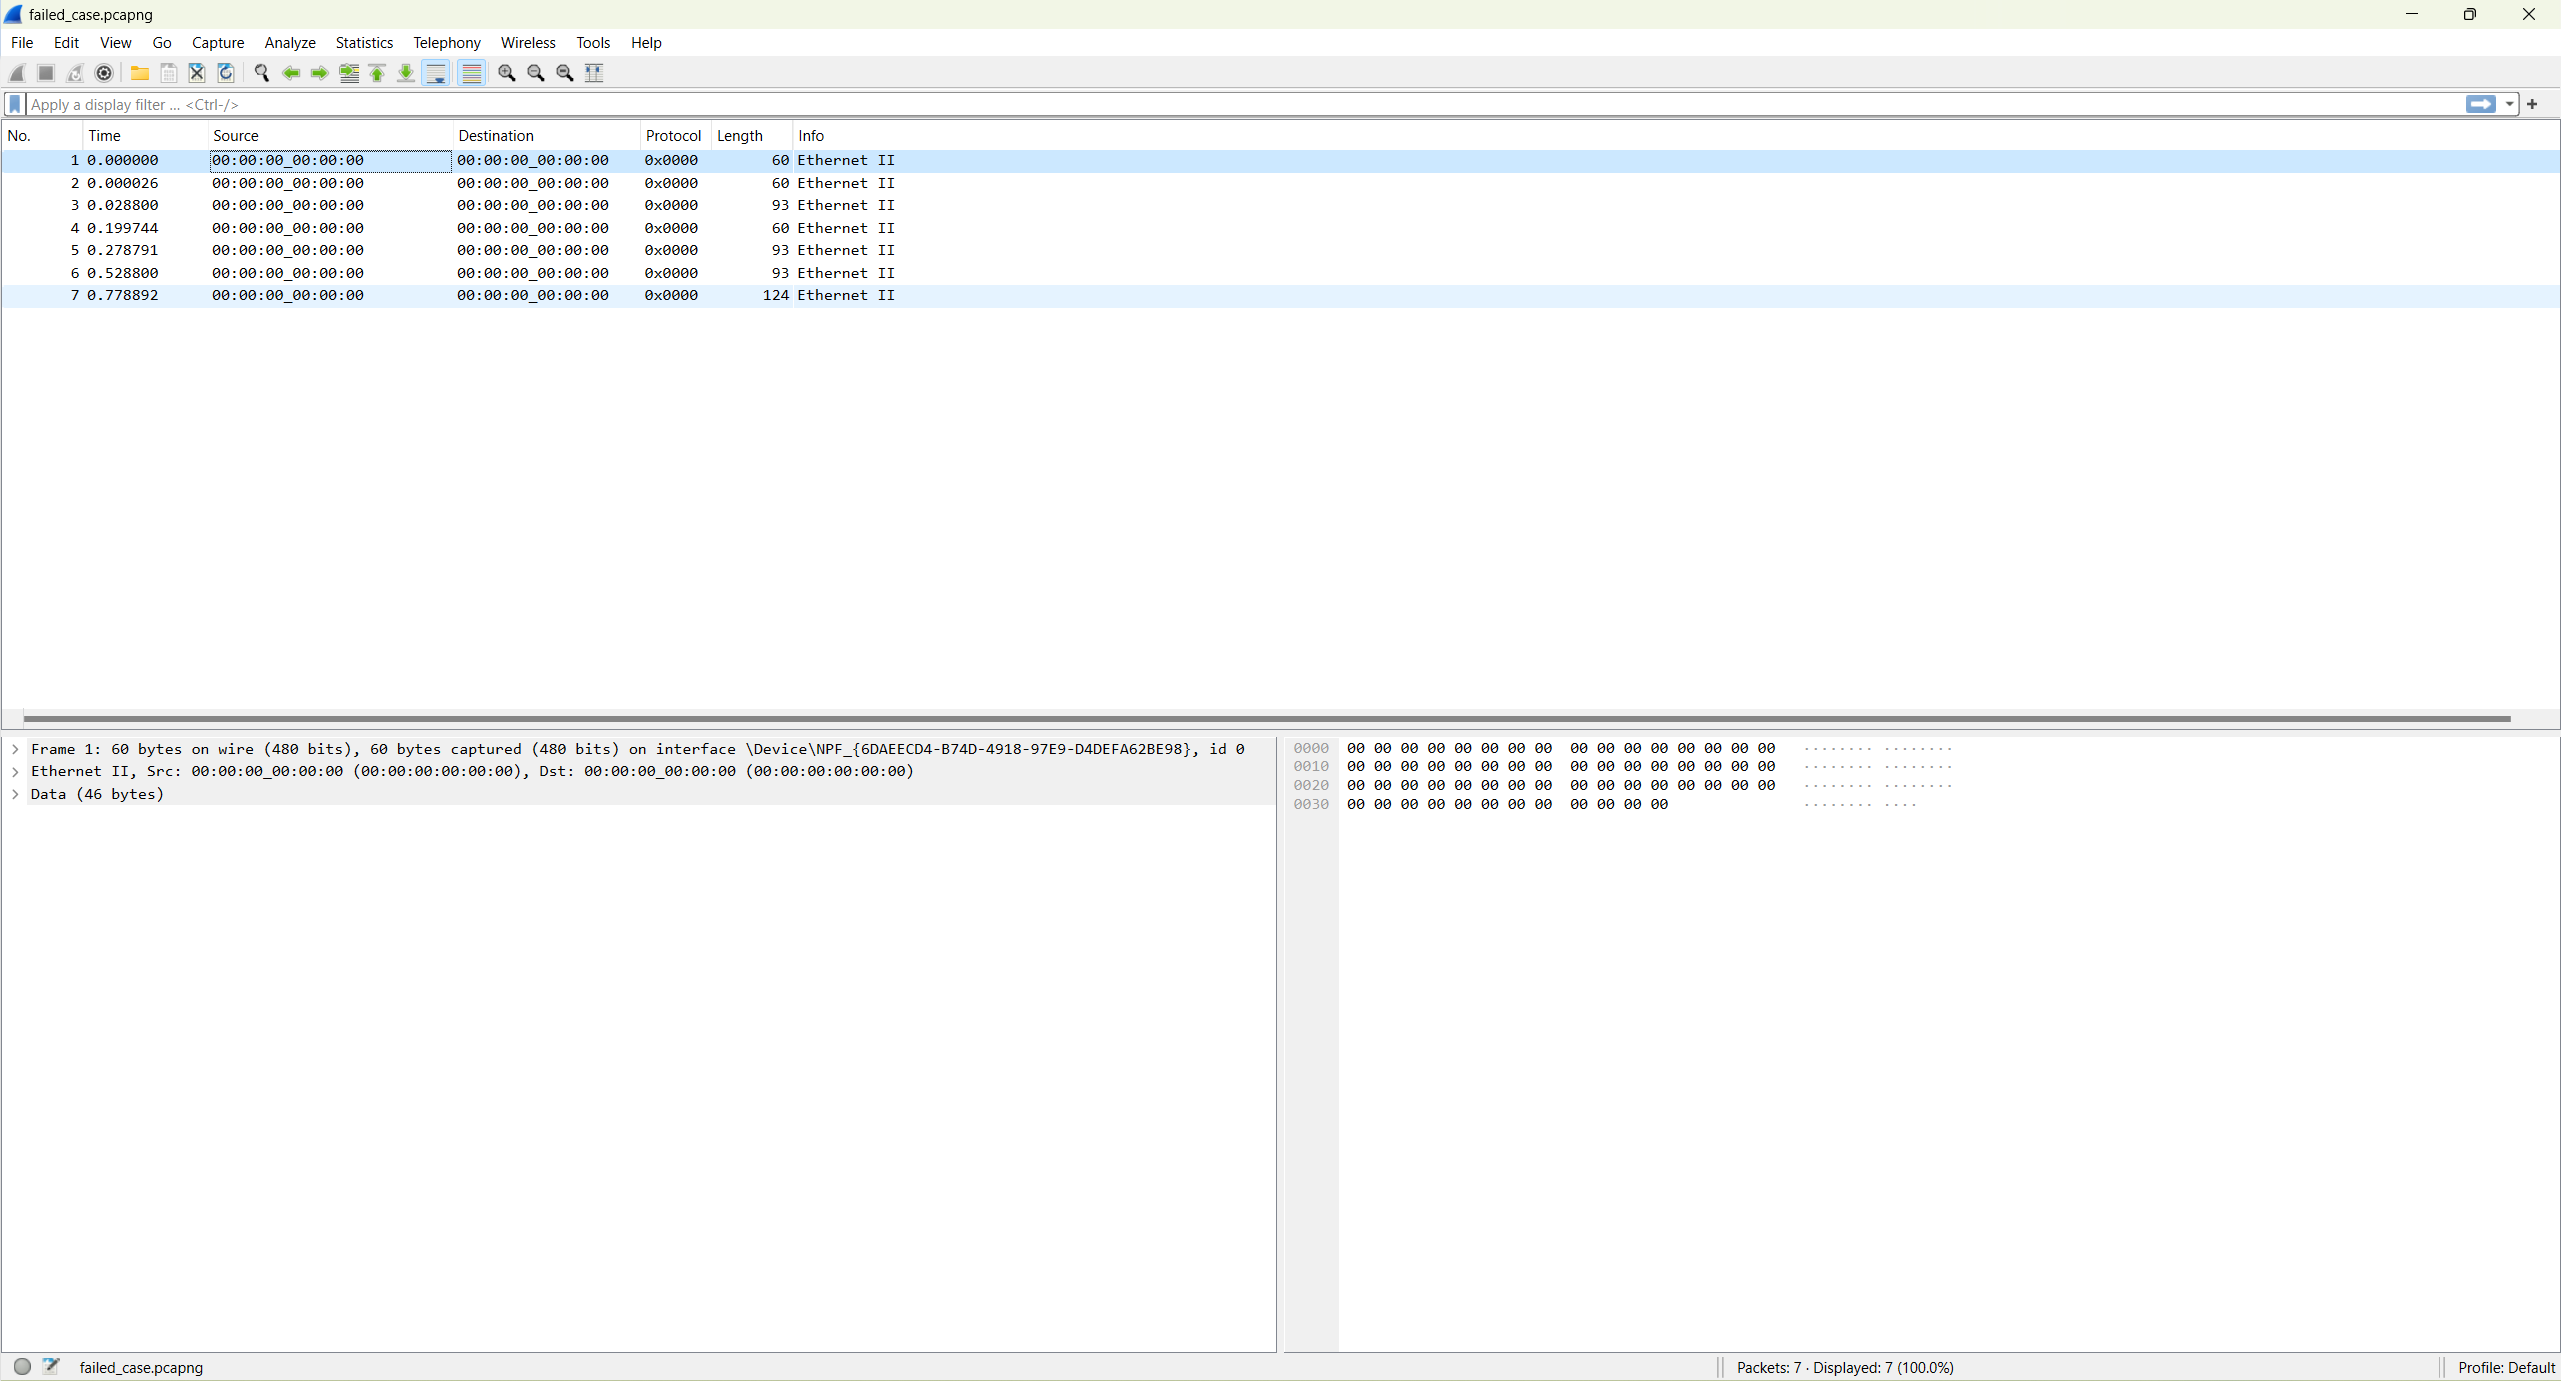The height and width of the screenshot is (1381, 2561).
Task: Toggle automatic scrolling during live capture
Action: pyautogui.click(x=436, y=72)
